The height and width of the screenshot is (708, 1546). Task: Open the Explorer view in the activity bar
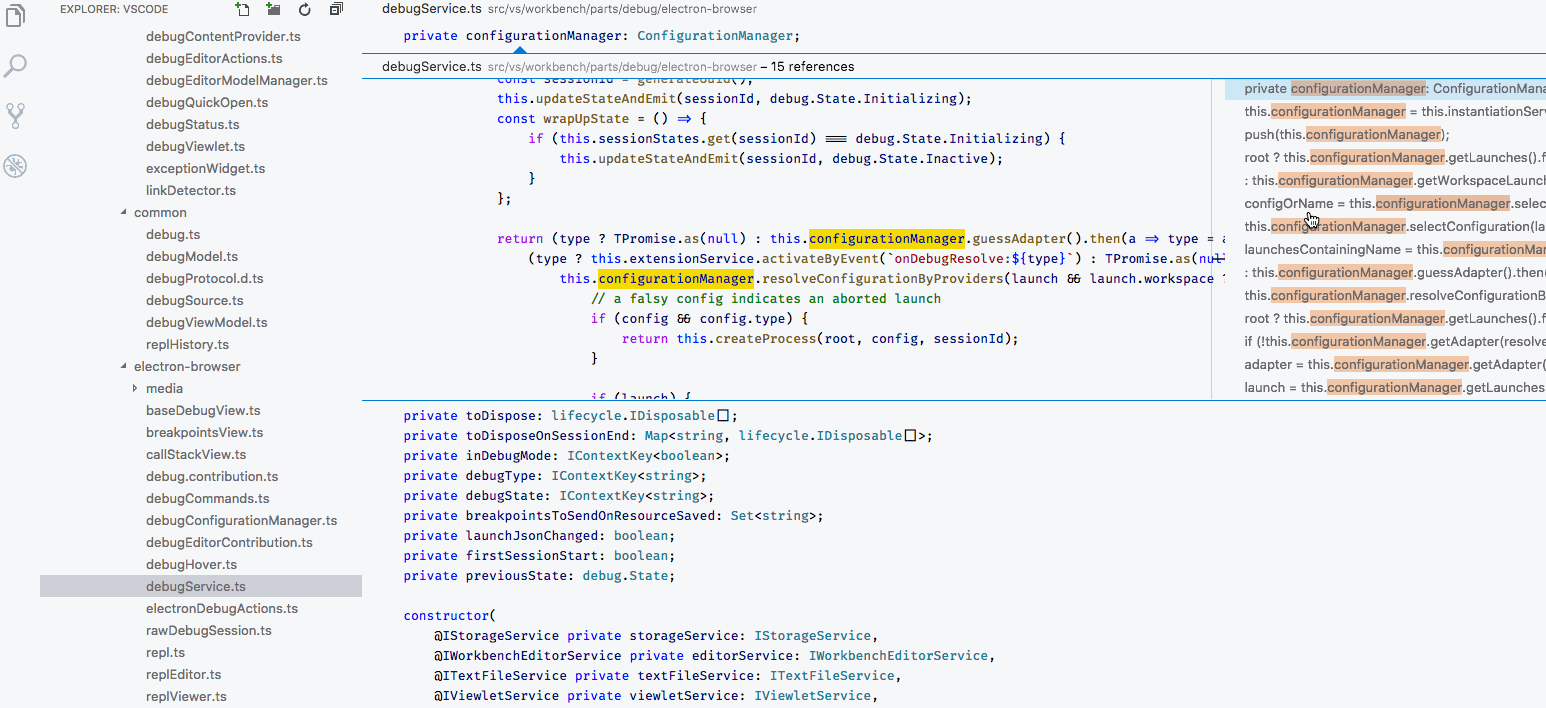coord(15,15)
